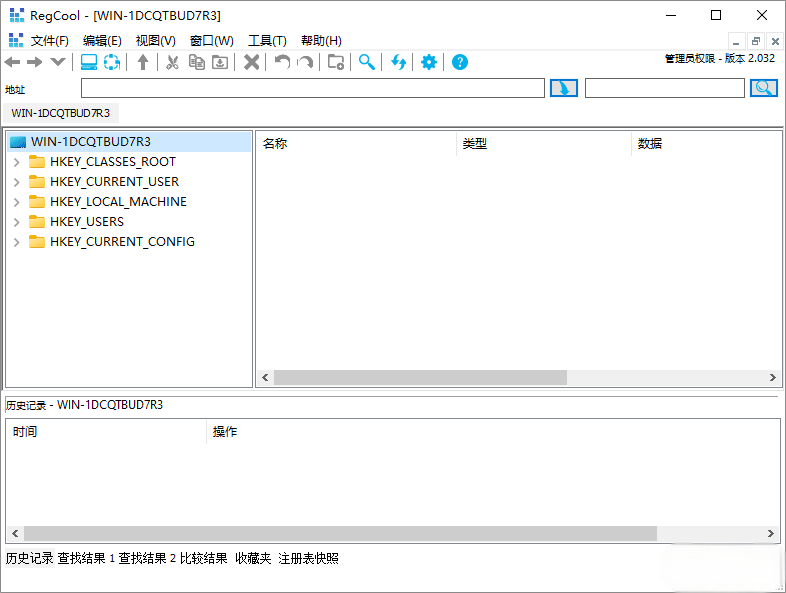This screenshot has height=593, width=786.
Task: Switch to the 查找结果 1 tab
Action: pyautogui.click(x=86, y=558)
